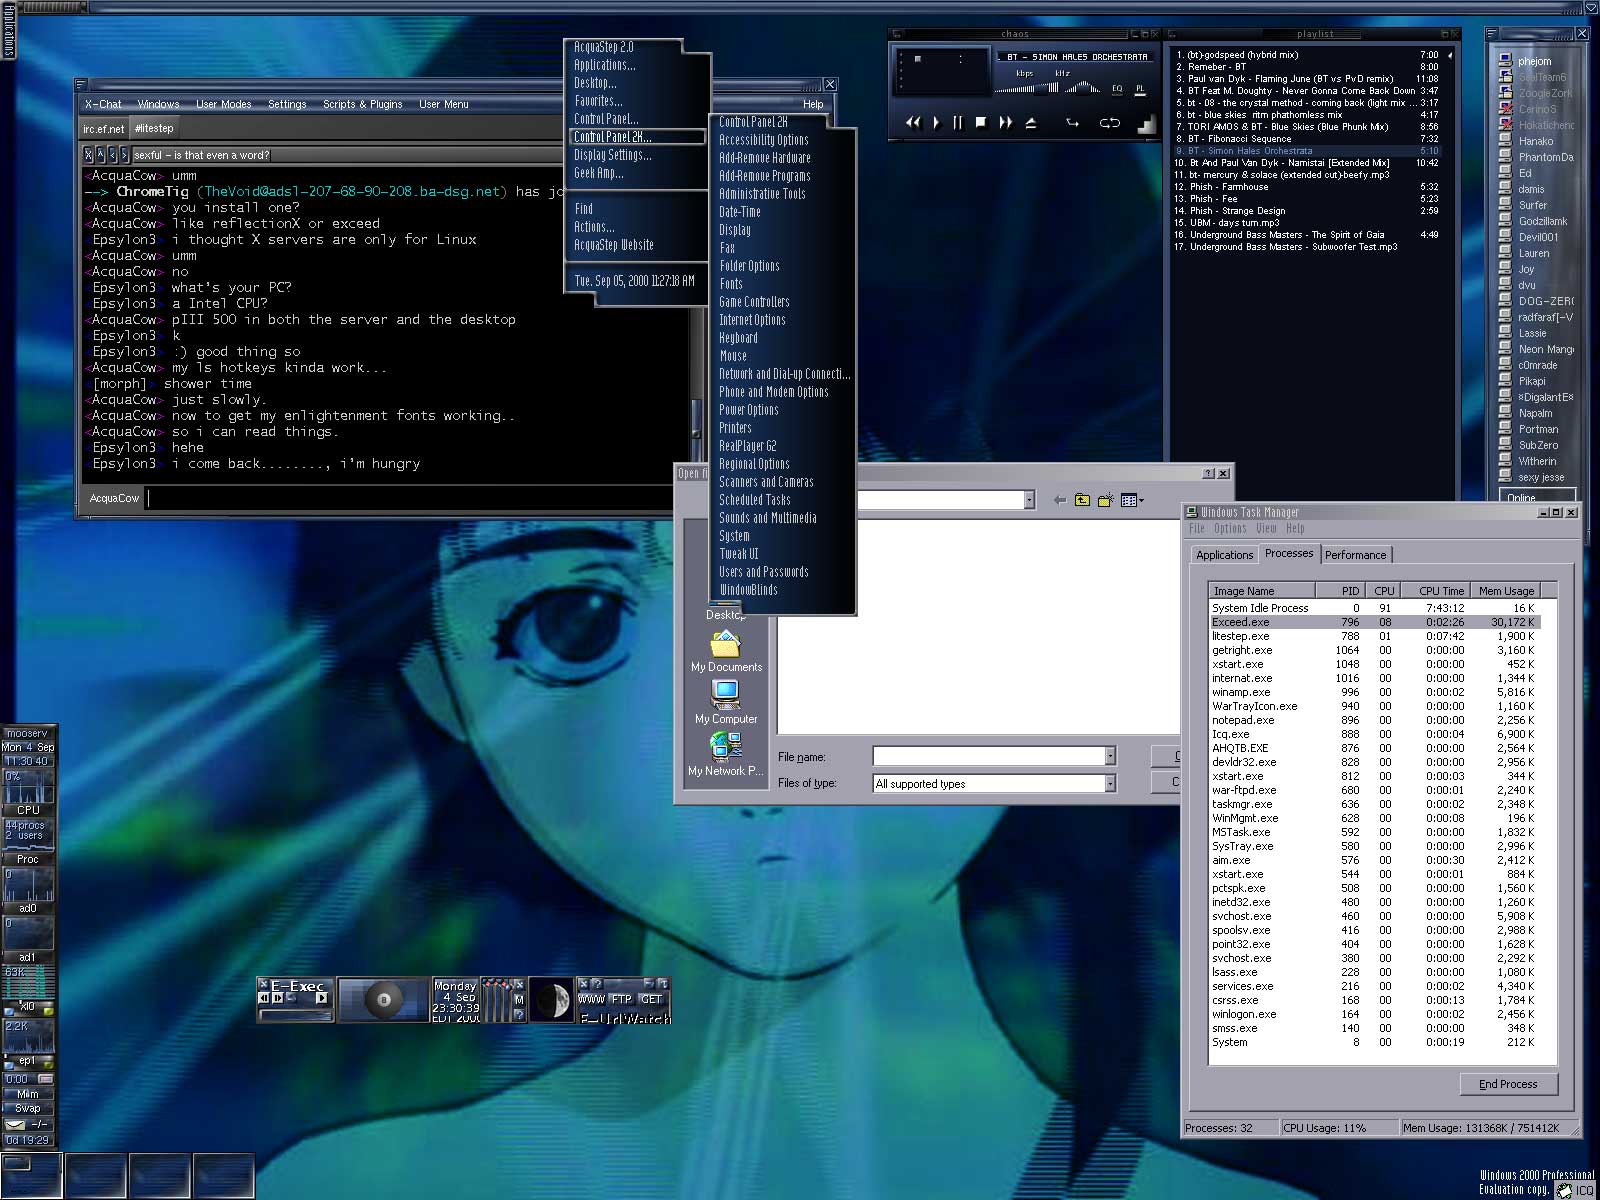The height and width of the screenshot is (1200, 1600).
Task: Open Options menu in Task Manager
Action: pos(1230,528)
